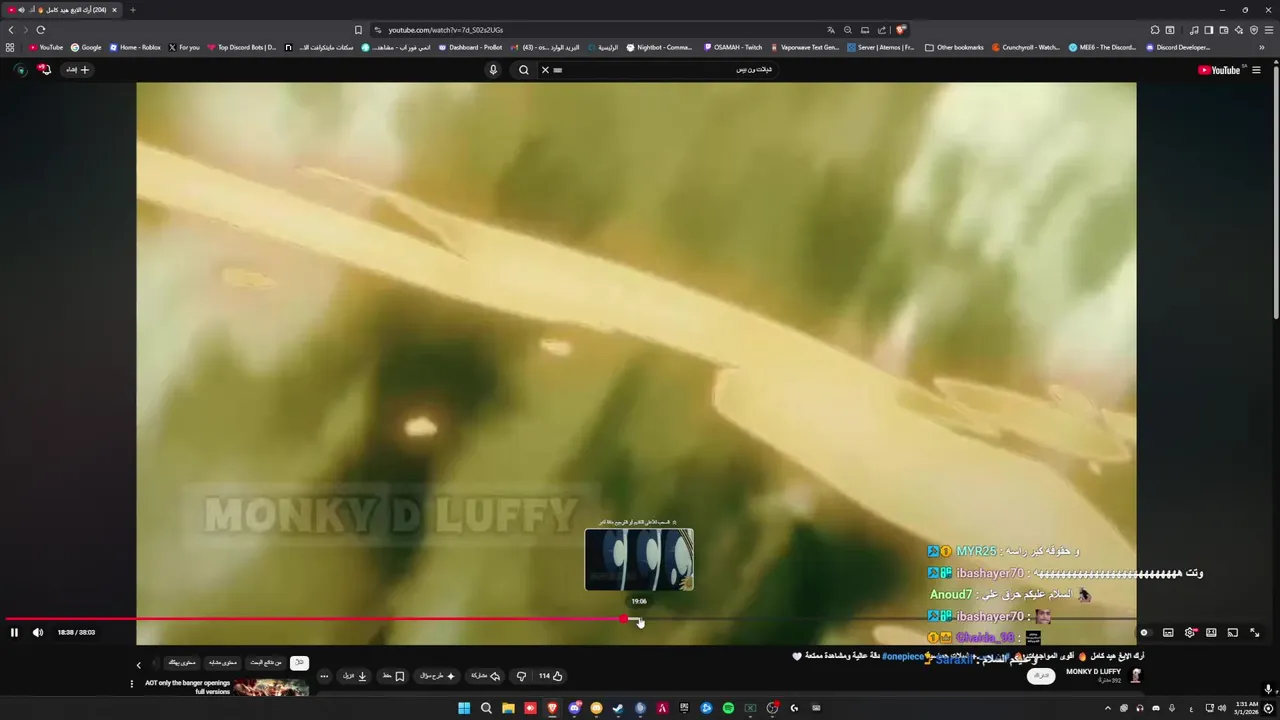Open the browser apps grid icon
Screen dimensions: 1280x720
tap(10, 47)
